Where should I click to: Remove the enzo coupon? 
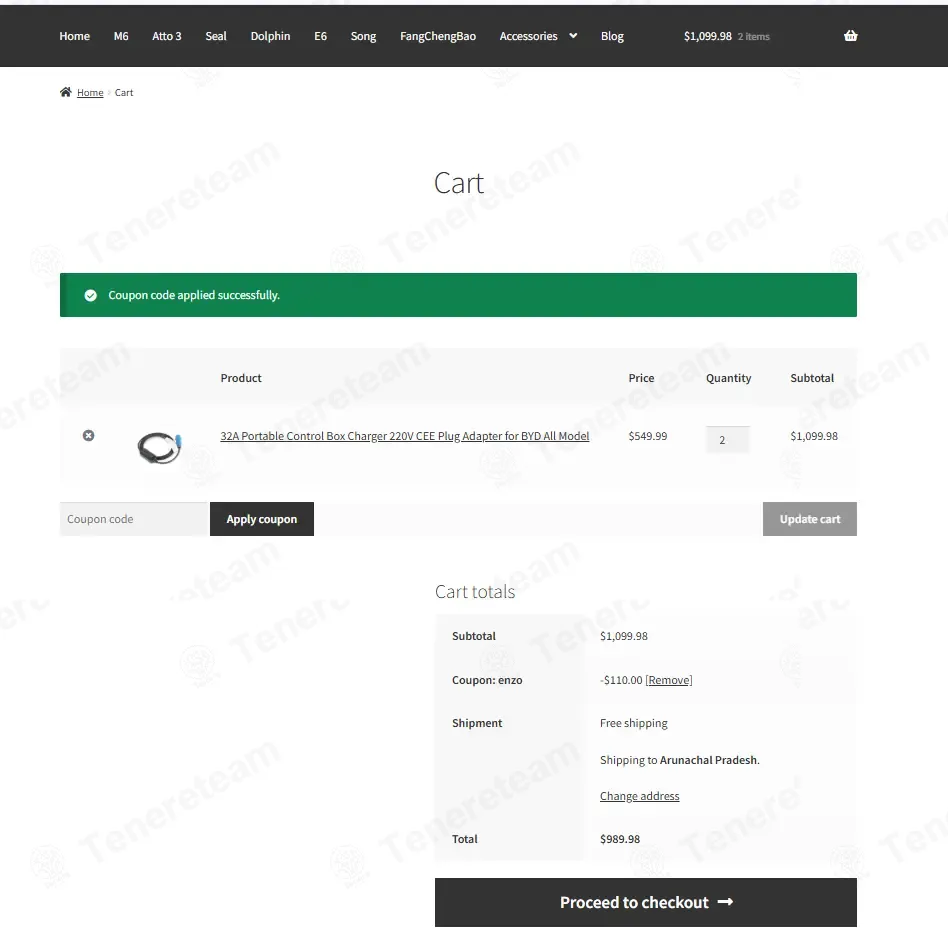(669, 680)
